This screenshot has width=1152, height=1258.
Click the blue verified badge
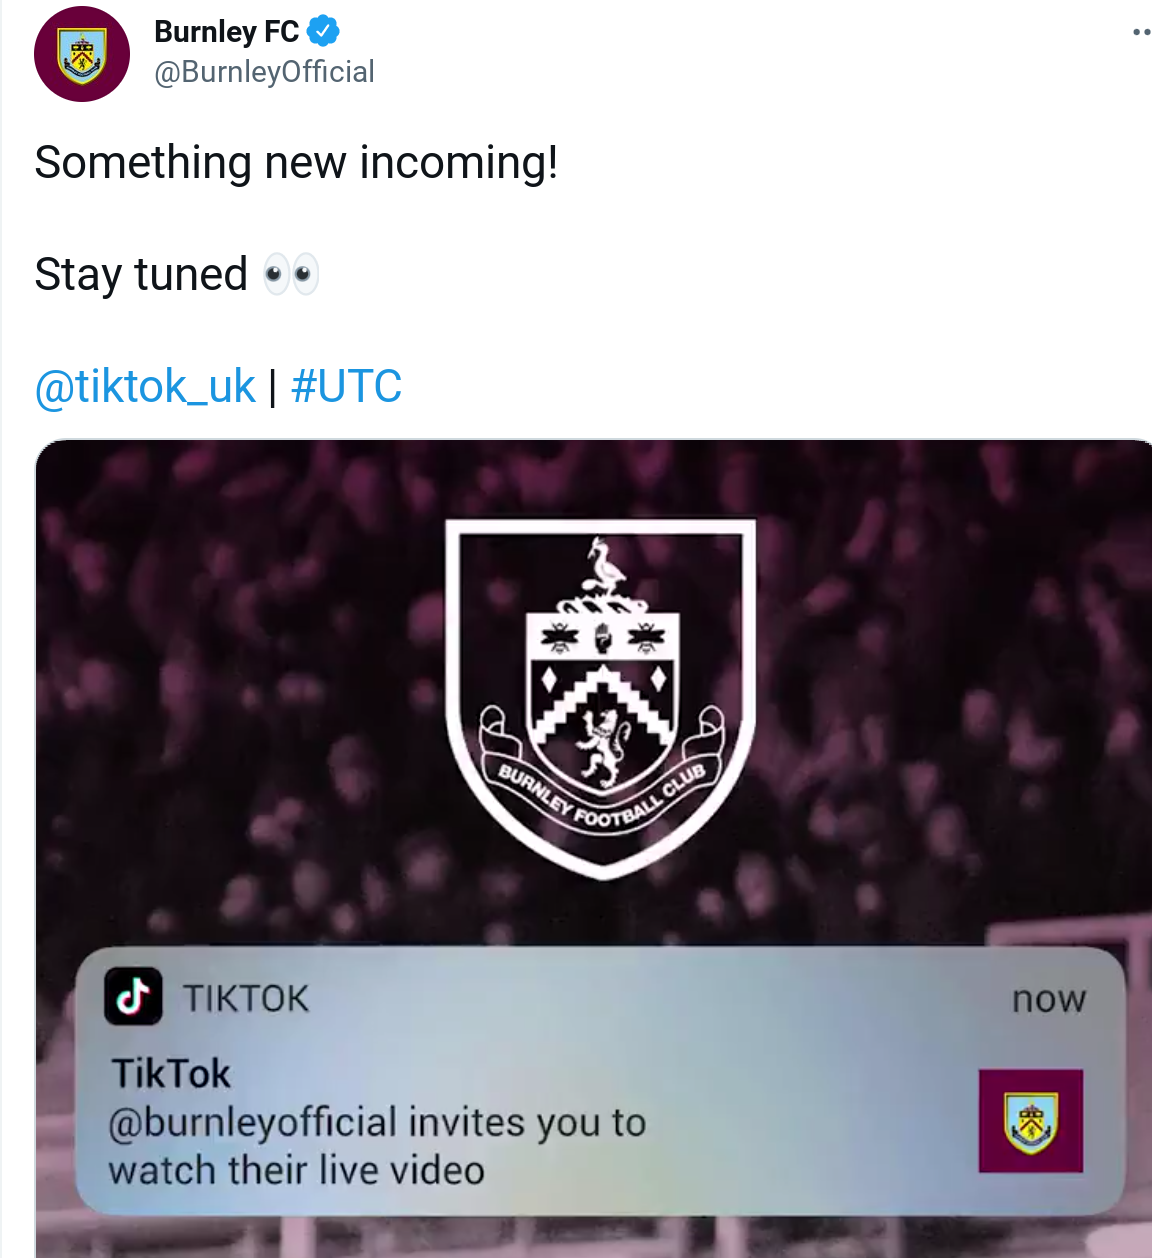click(323, 32)
